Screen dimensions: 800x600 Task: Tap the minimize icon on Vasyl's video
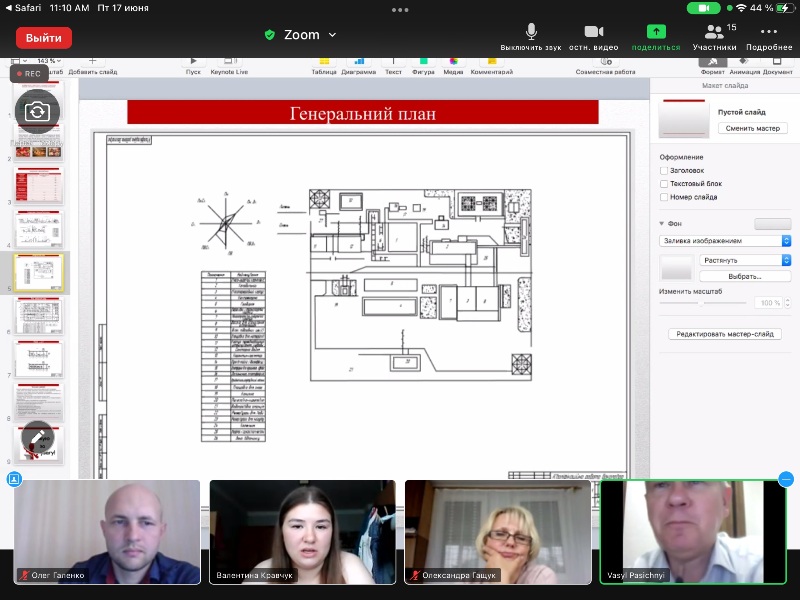coord(786,479)
